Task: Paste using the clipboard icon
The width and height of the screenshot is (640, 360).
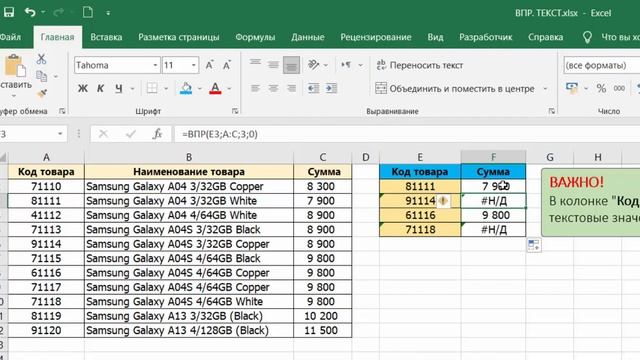Action: (15, 66)
